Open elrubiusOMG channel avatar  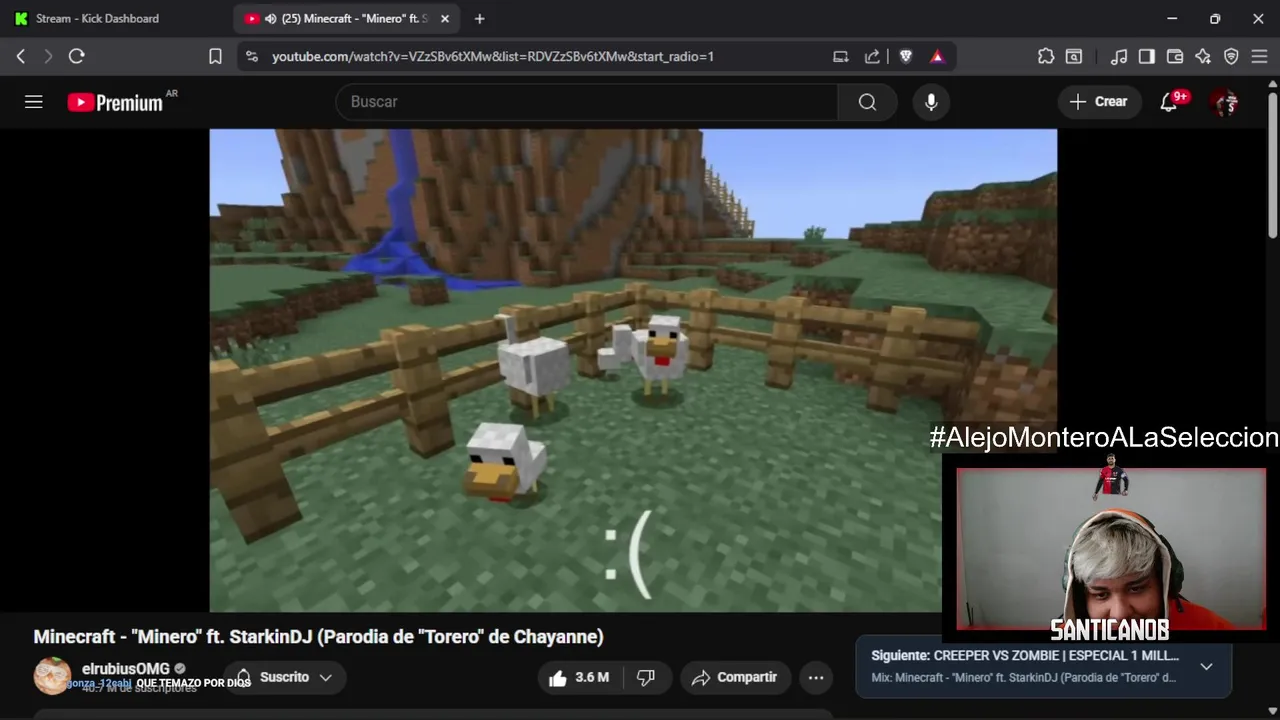[x=52, y=677]
